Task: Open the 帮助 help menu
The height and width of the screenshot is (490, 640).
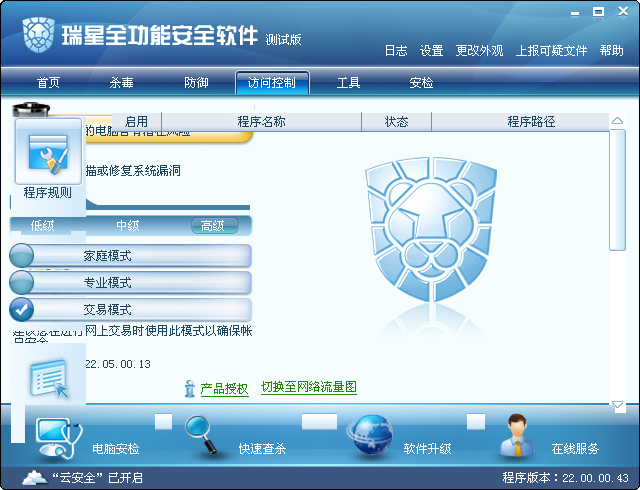Action: [611, 51]
